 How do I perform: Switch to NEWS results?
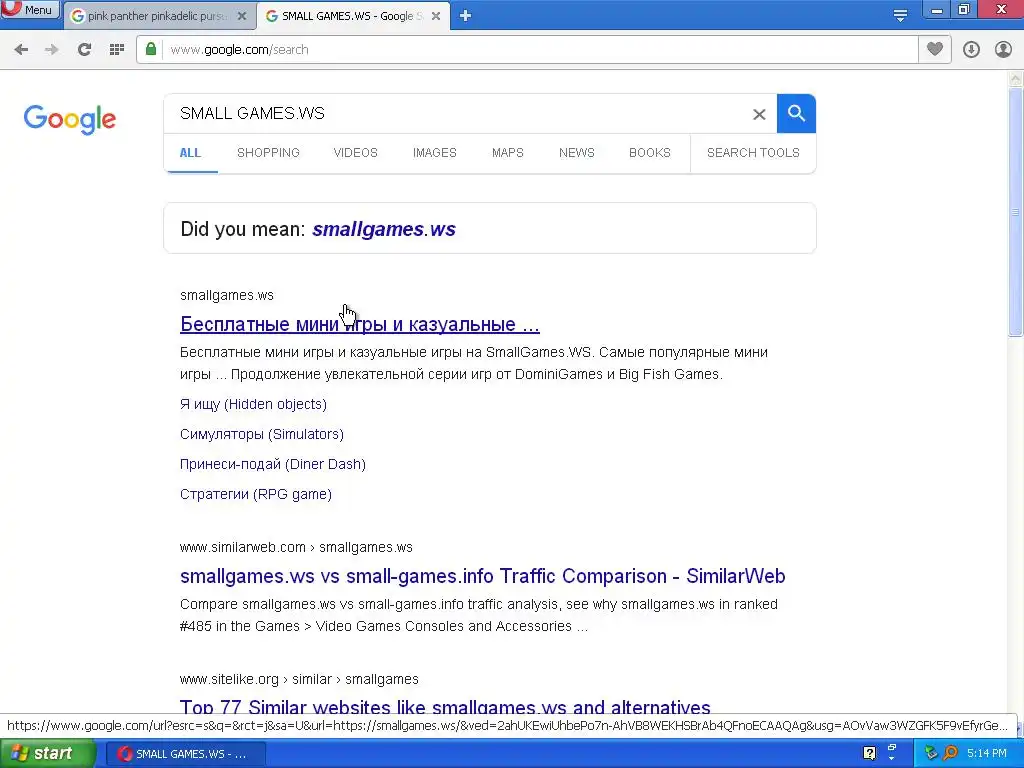pos(577,153)
